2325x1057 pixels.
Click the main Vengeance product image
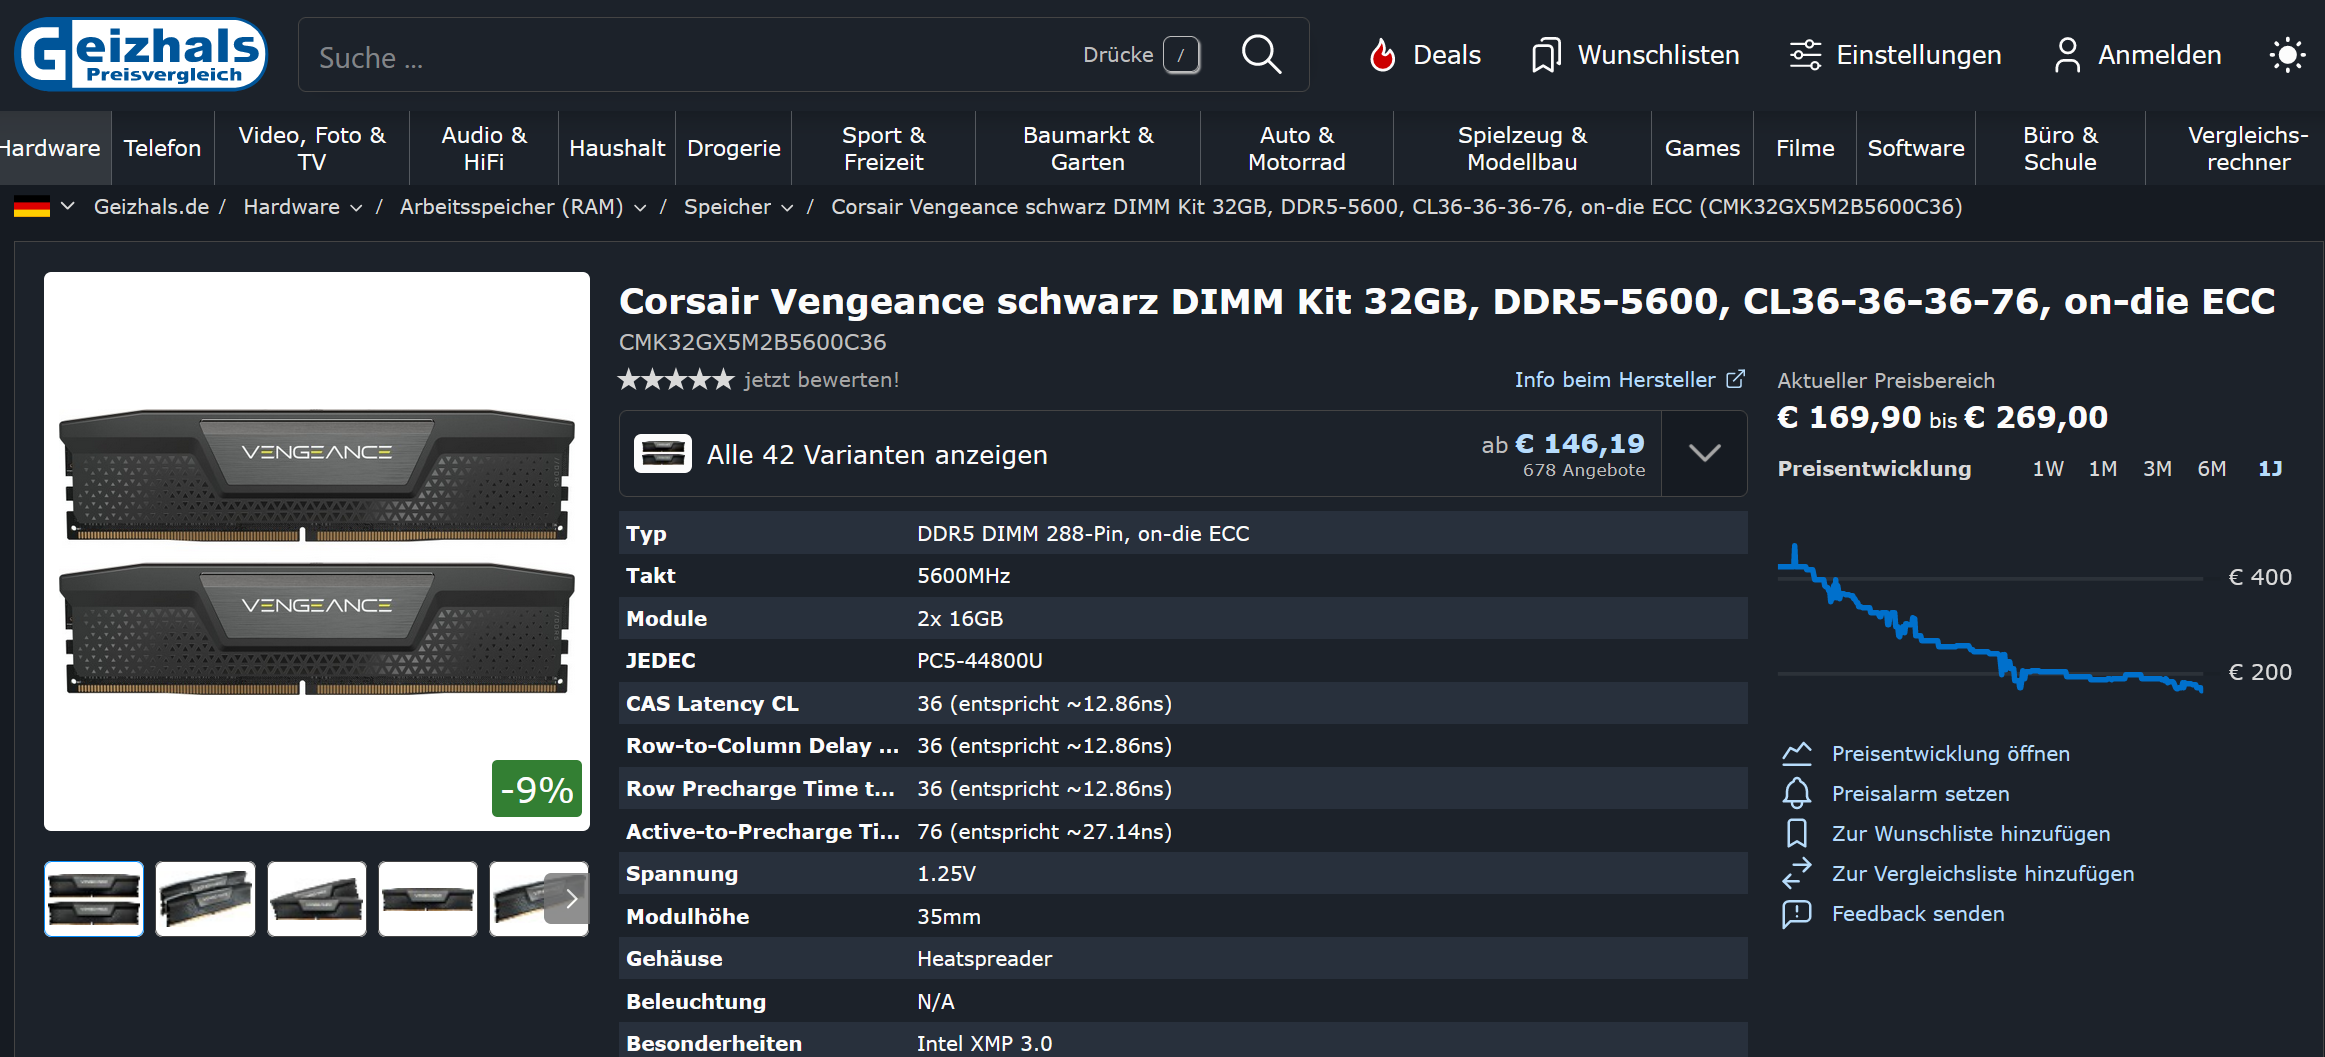317,551
